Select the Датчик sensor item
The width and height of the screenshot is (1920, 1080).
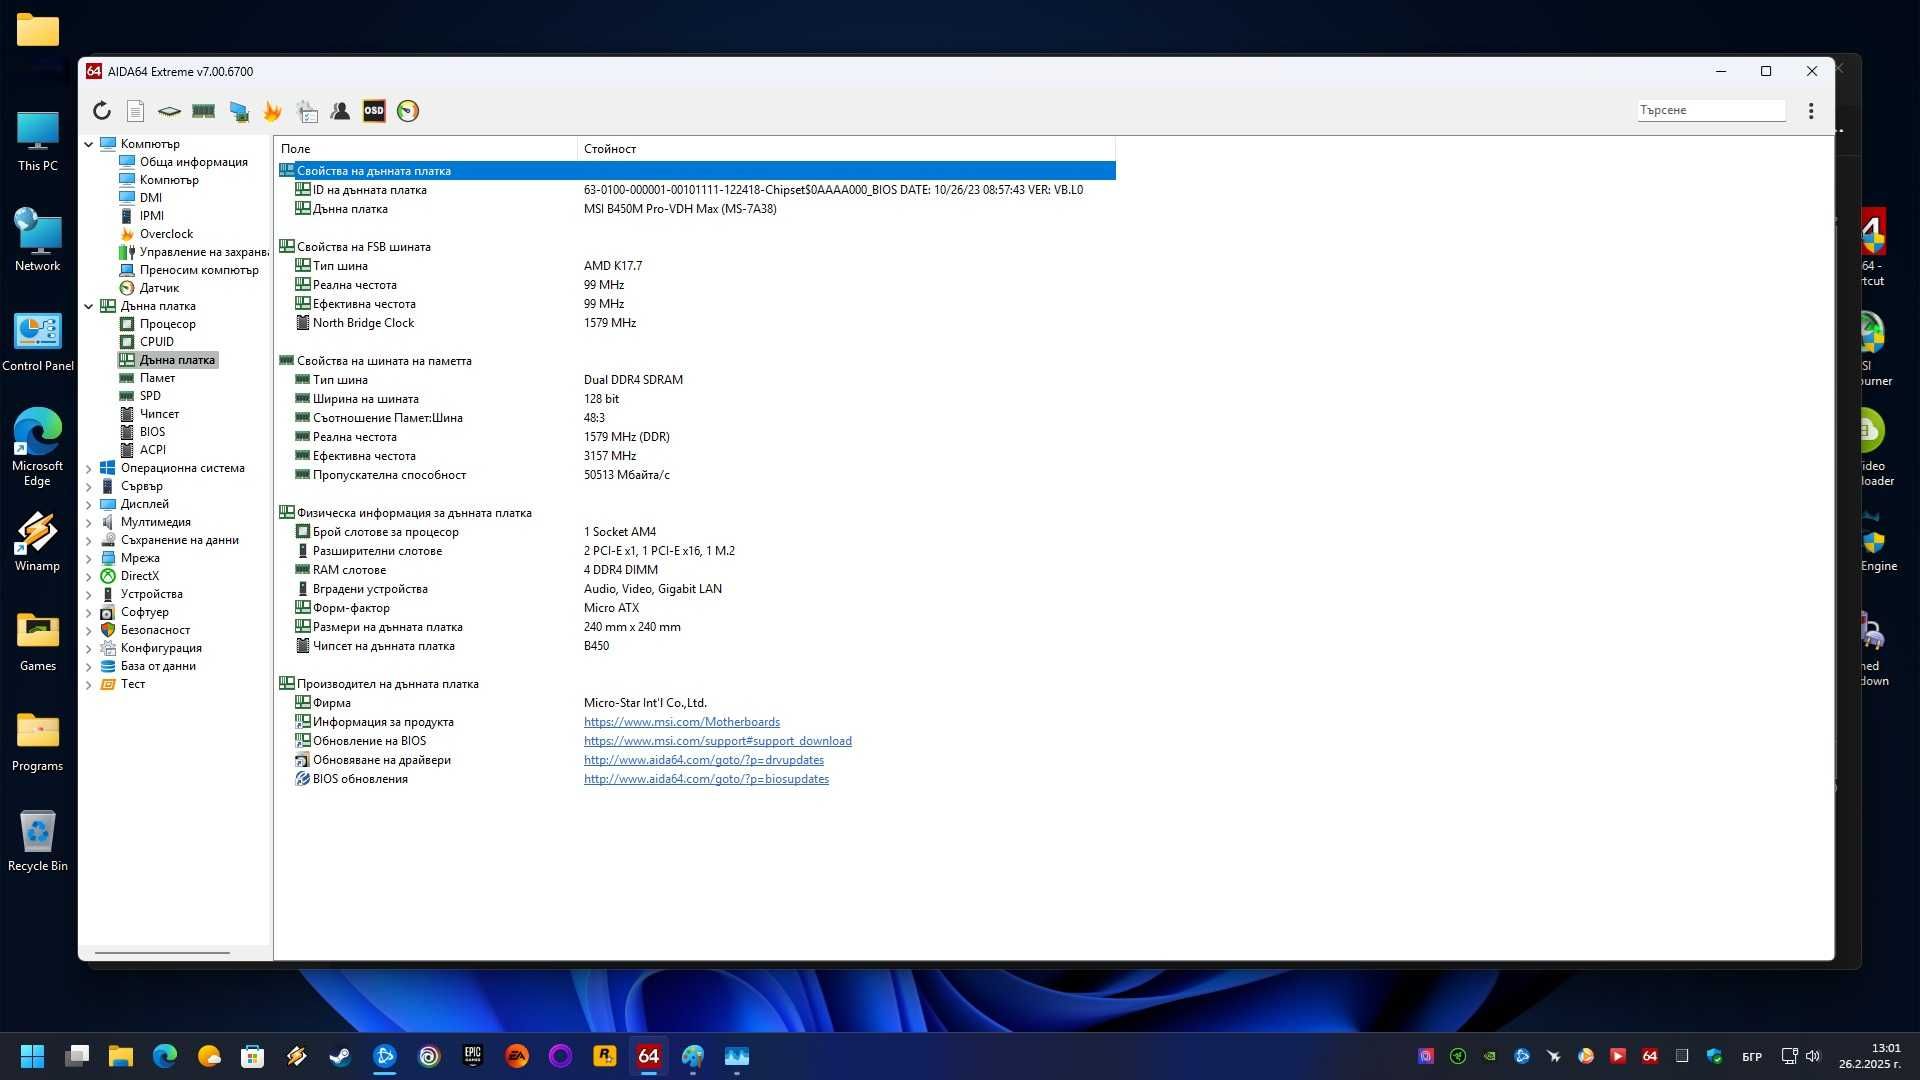(159, 288)
